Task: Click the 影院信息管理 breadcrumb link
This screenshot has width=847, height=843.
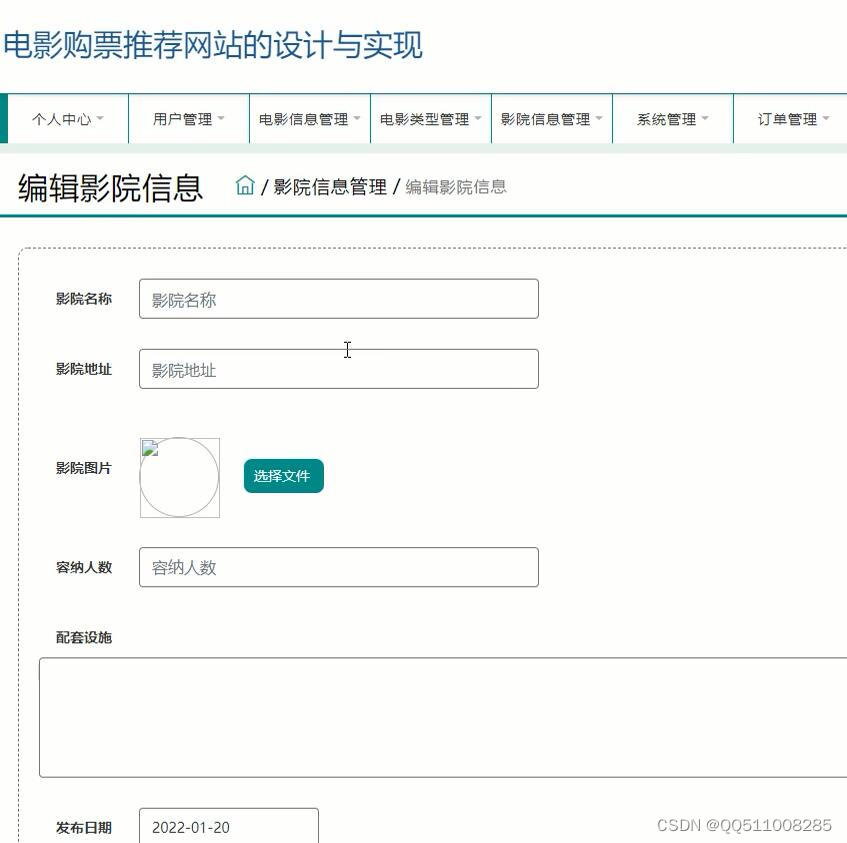Action: 330,187
